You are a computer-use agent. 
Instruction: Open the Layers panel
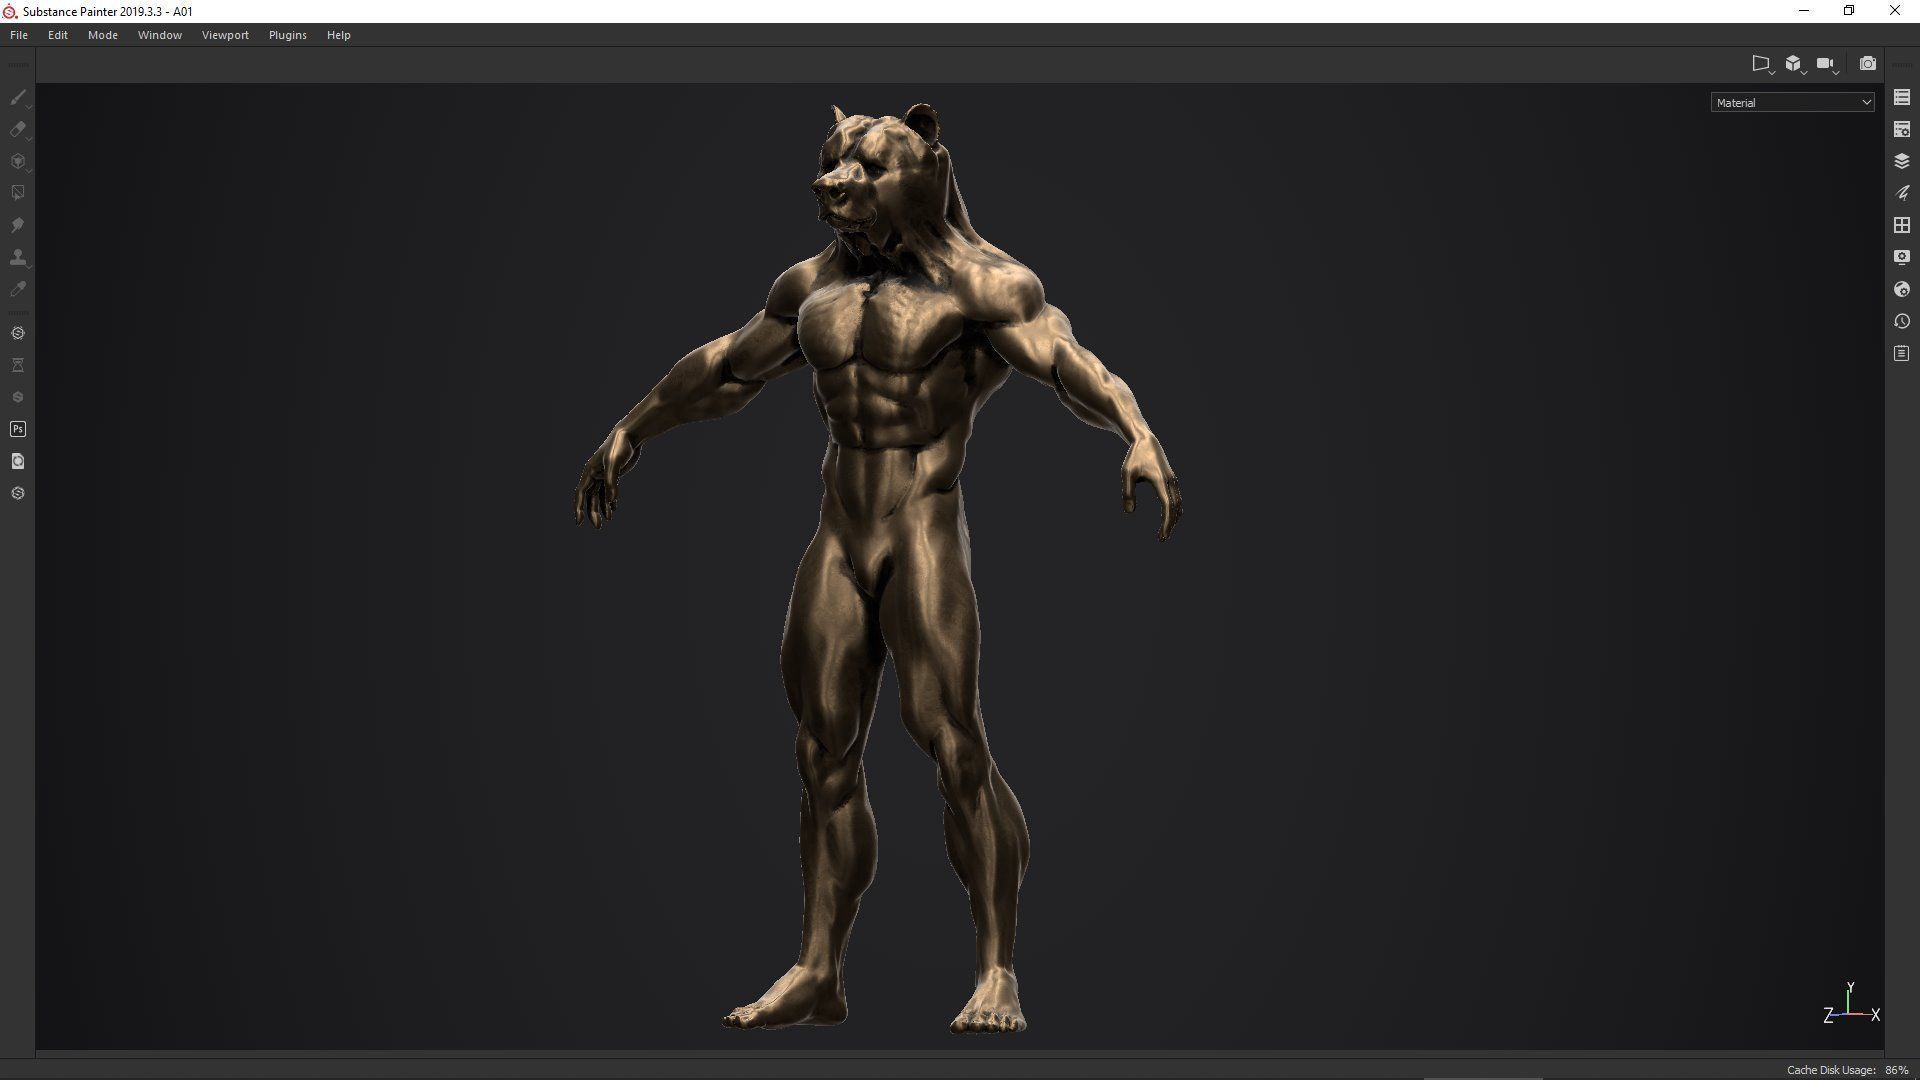pyautogui.click(x=1902, y=161)
